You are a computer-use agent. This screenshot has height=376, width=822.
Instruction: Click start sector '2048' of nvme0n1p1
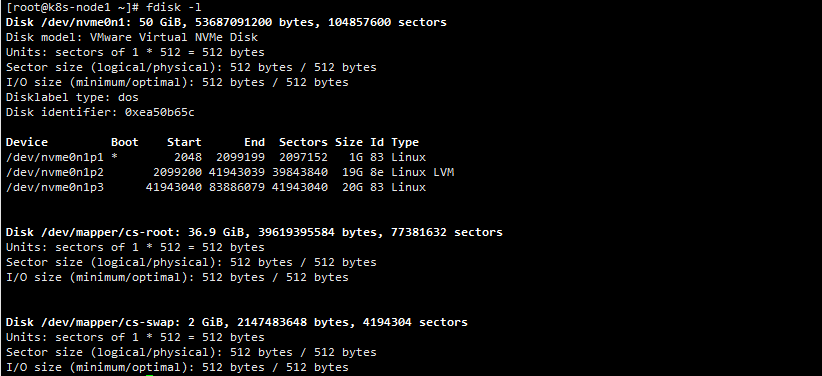[x=188, y=157]
